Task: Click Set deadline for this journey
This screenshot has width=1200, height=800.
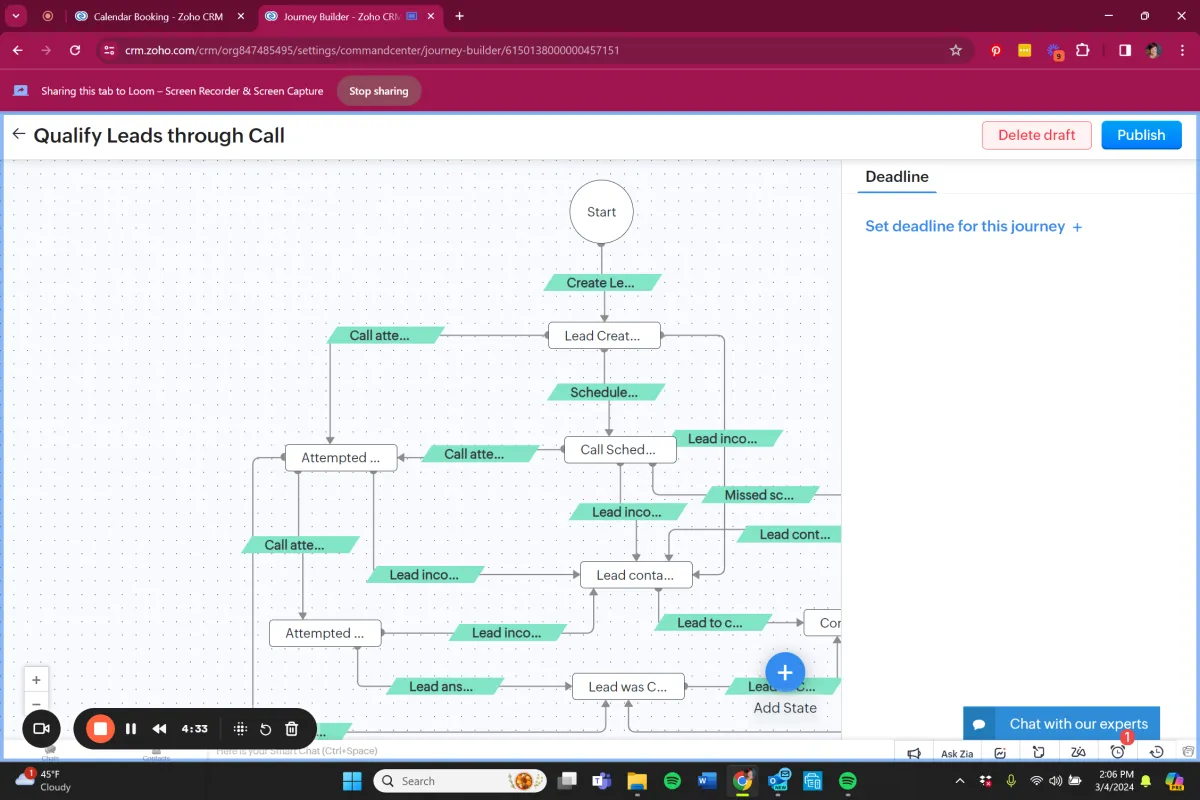Action: pos(973,226)
